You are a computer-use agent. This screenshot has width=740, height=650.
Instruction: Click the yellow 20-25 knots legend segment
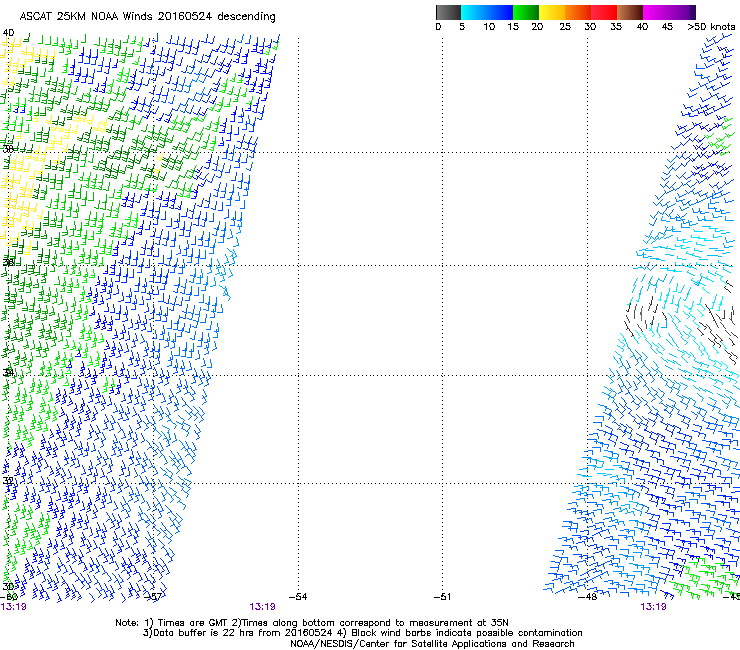click(x=552, y=12)
